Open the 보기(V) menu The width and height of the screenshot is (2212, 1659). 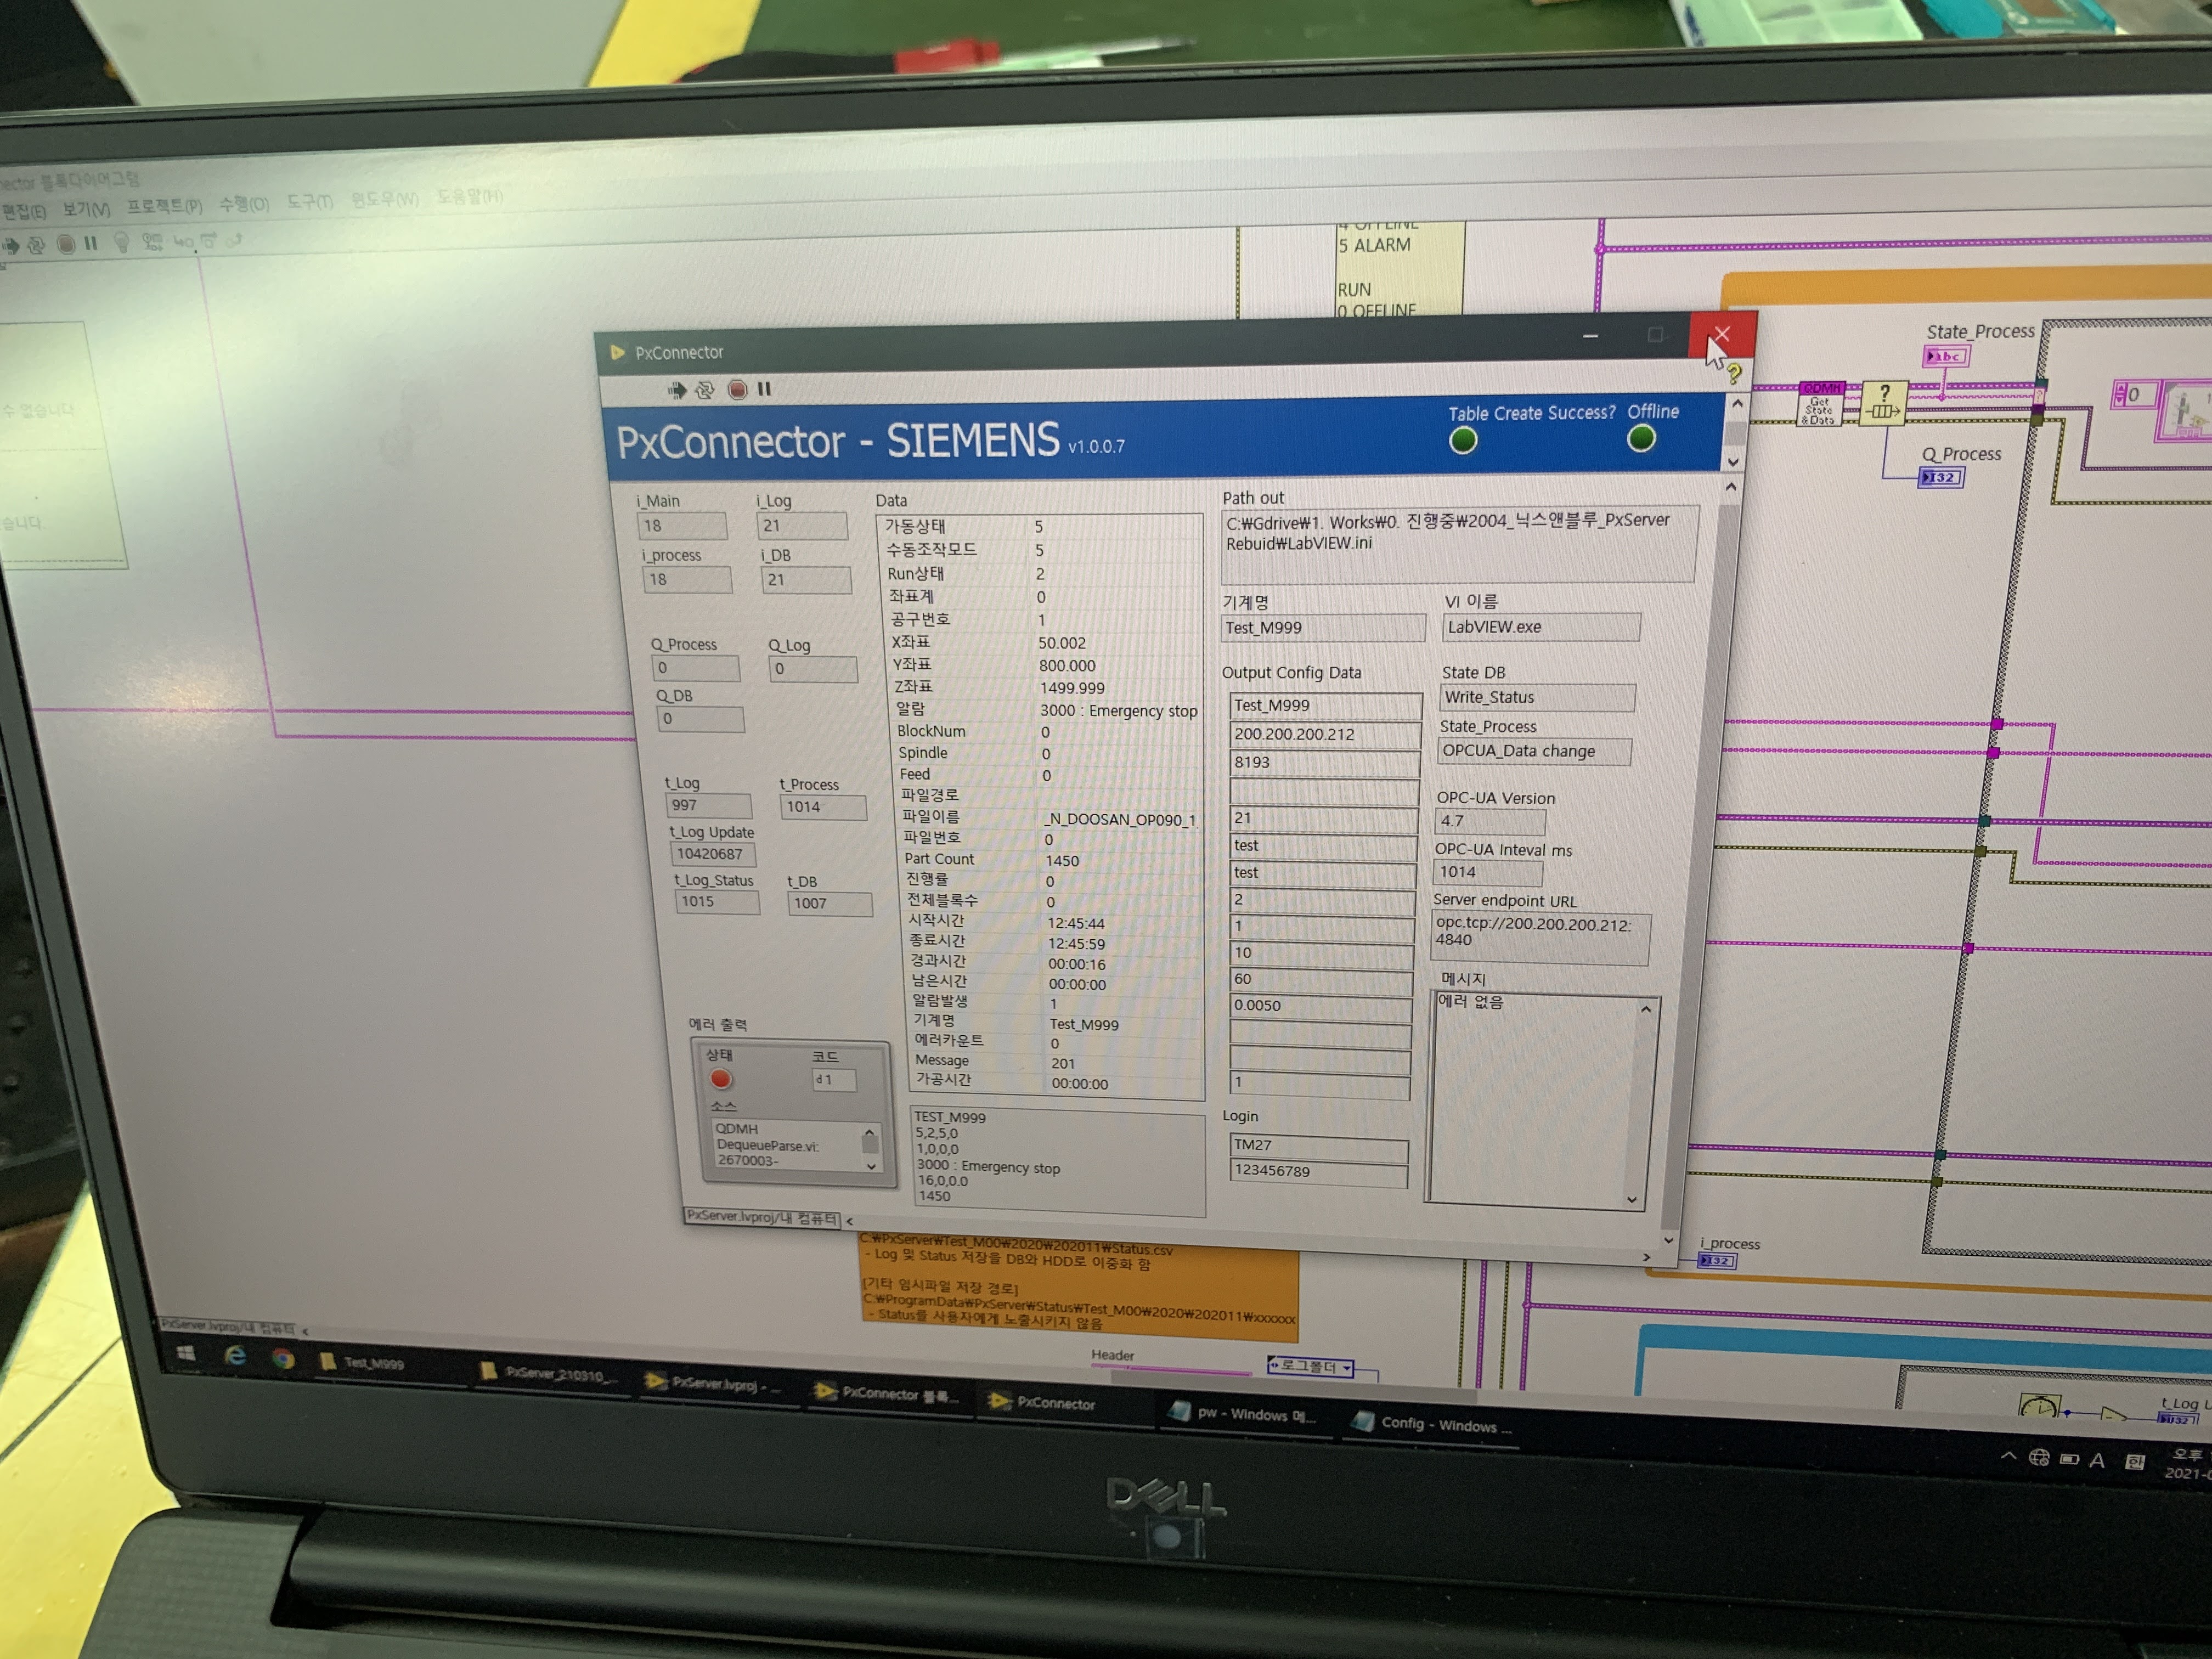(x=86, y=209)
